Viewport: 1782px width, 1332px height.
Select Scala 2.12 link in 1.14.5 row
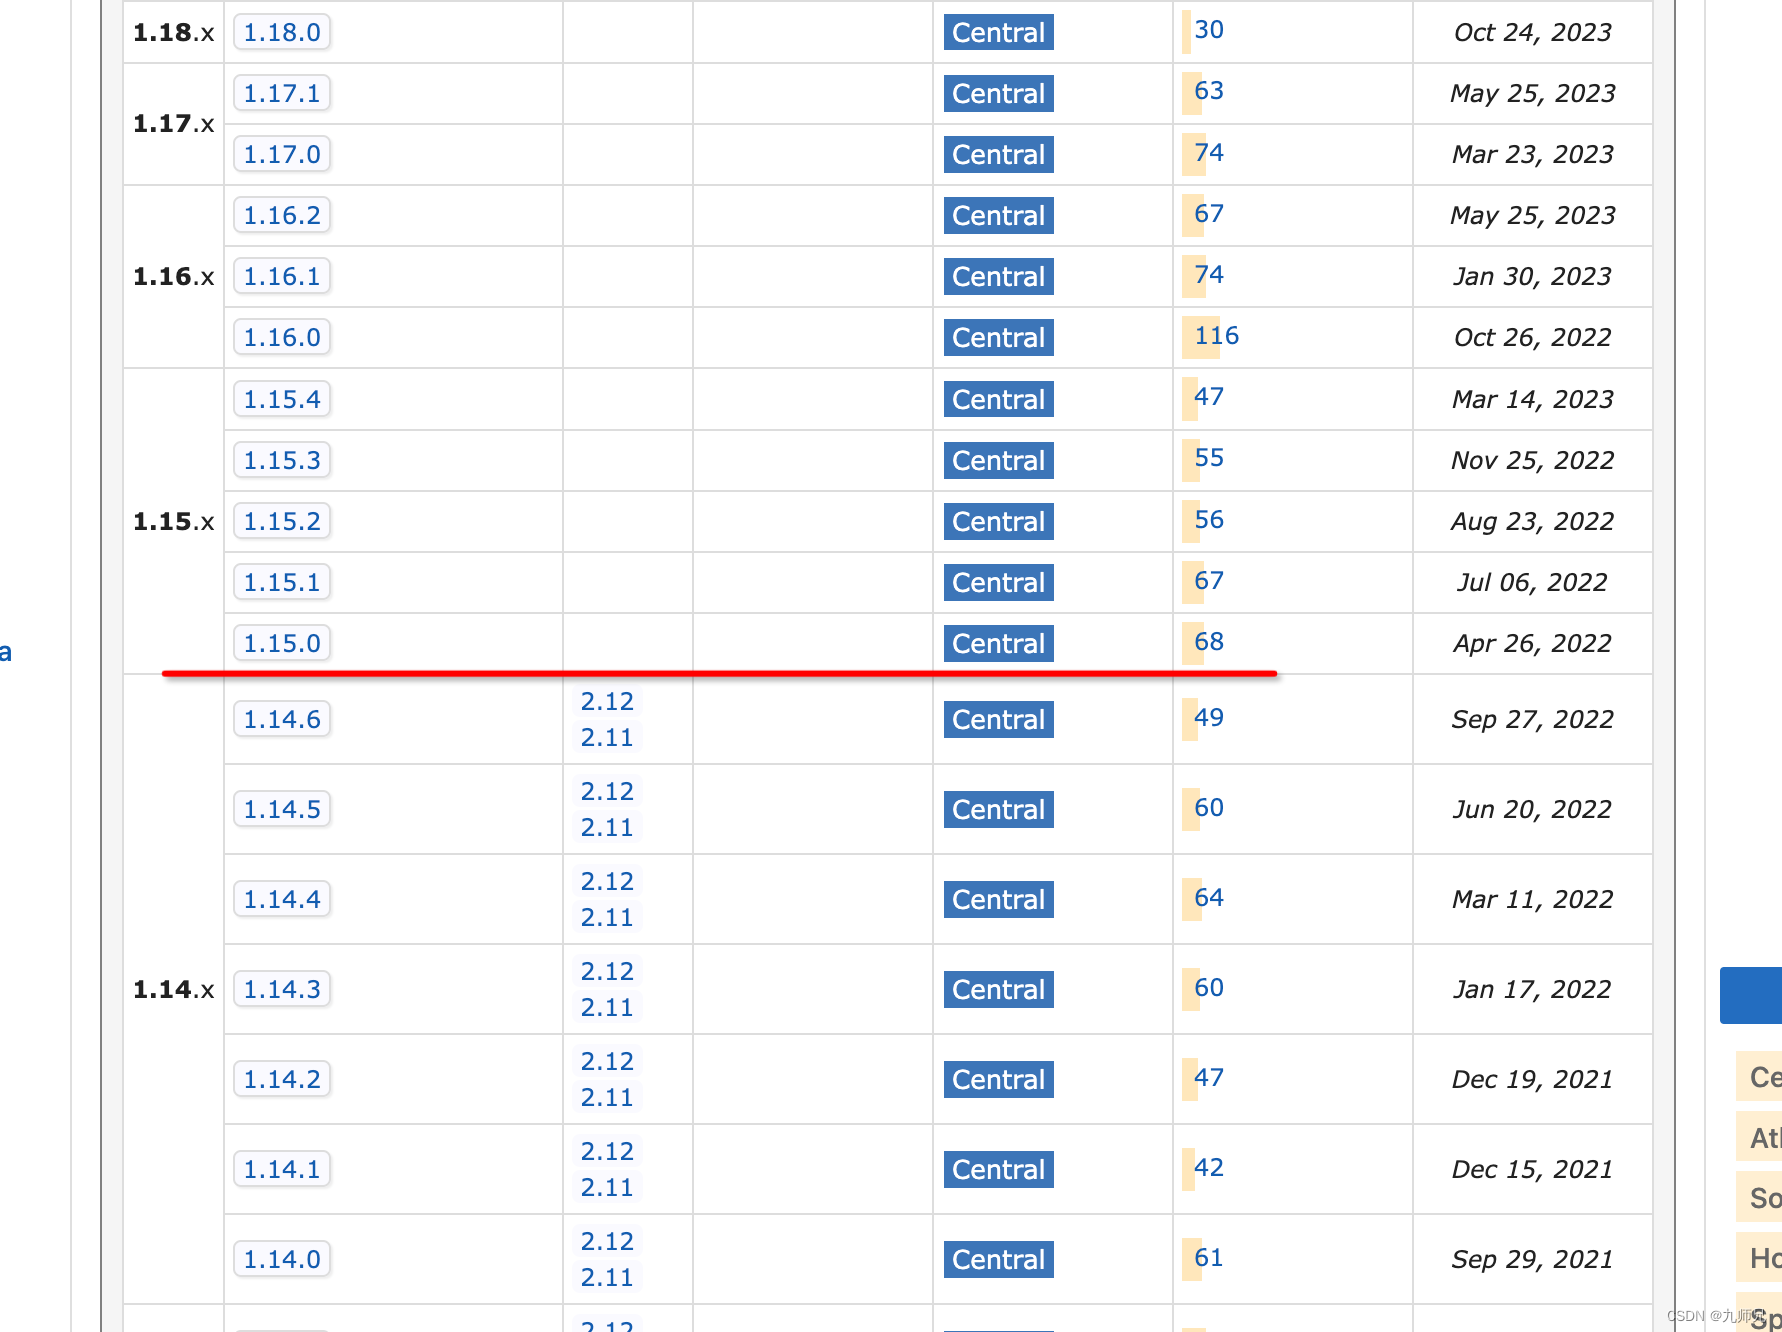point(607,791)
